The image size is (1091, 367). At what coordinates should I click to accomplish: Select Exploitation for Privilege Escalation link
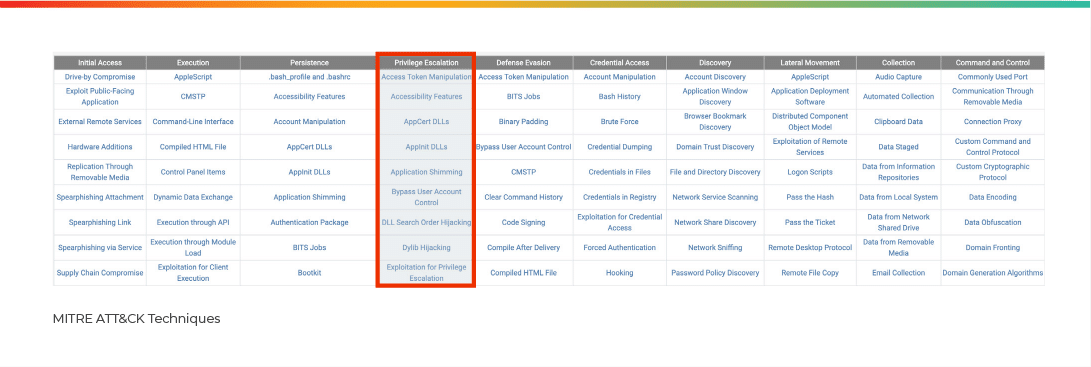tap(427, 273)
